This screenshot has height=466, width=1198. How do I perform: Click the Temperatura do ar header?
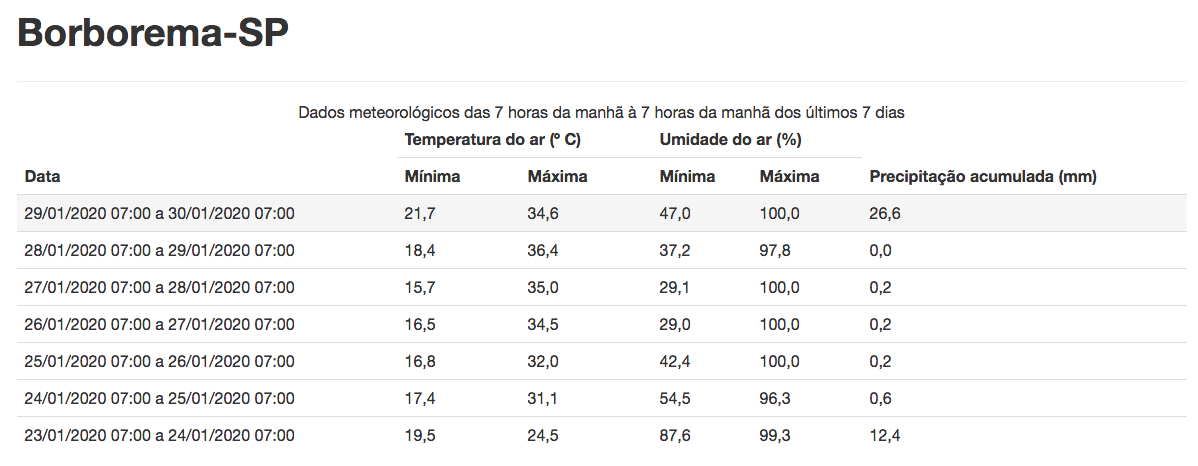pyautogui.click(x=492, y=139)
